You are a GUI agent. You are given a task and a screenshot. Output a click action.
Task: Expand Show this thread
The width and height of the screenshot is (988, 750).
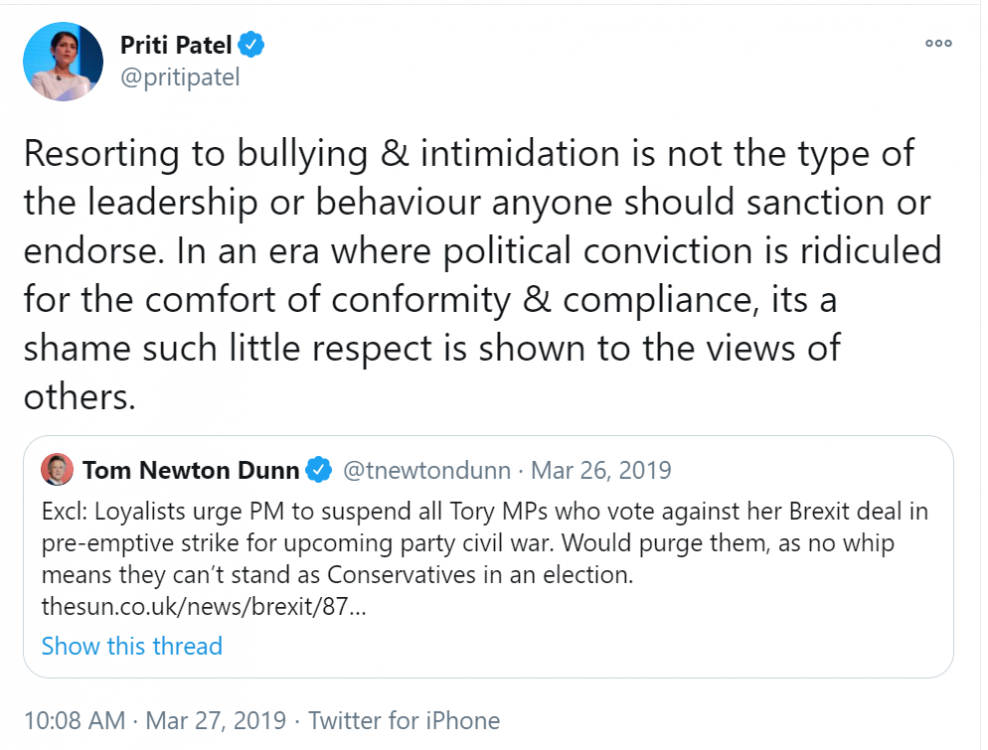coord(132,646)
